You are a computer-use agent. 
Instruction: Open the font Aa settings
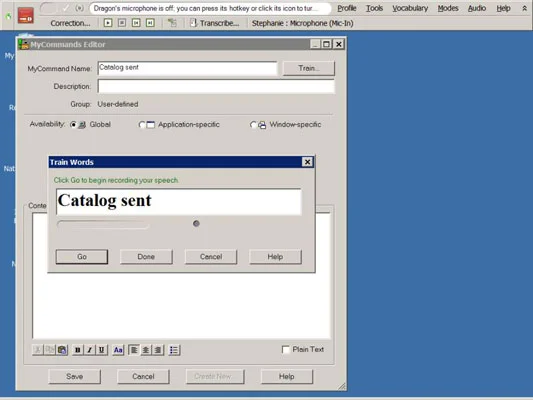(118, 350)
